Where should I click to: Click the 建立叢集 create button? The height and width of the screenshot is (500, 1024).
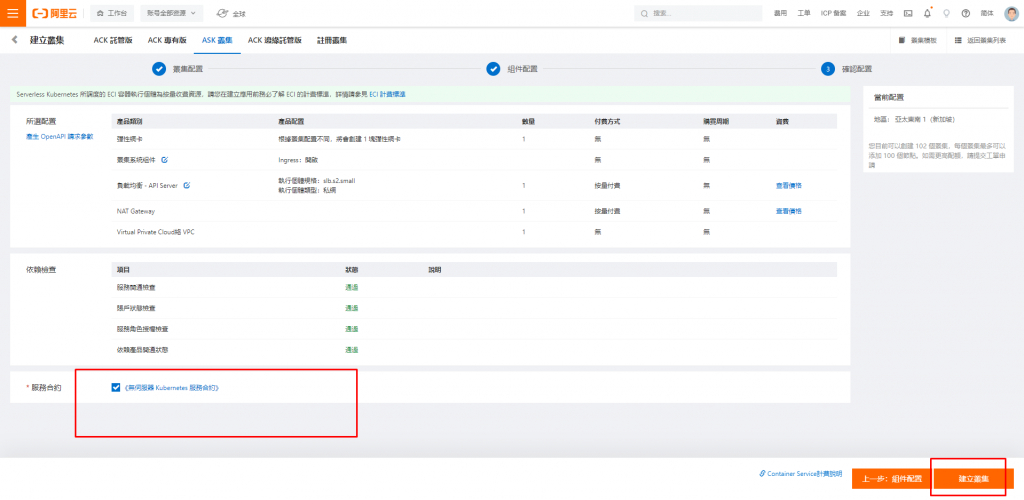pyautogui.click(x=974, y=478)
